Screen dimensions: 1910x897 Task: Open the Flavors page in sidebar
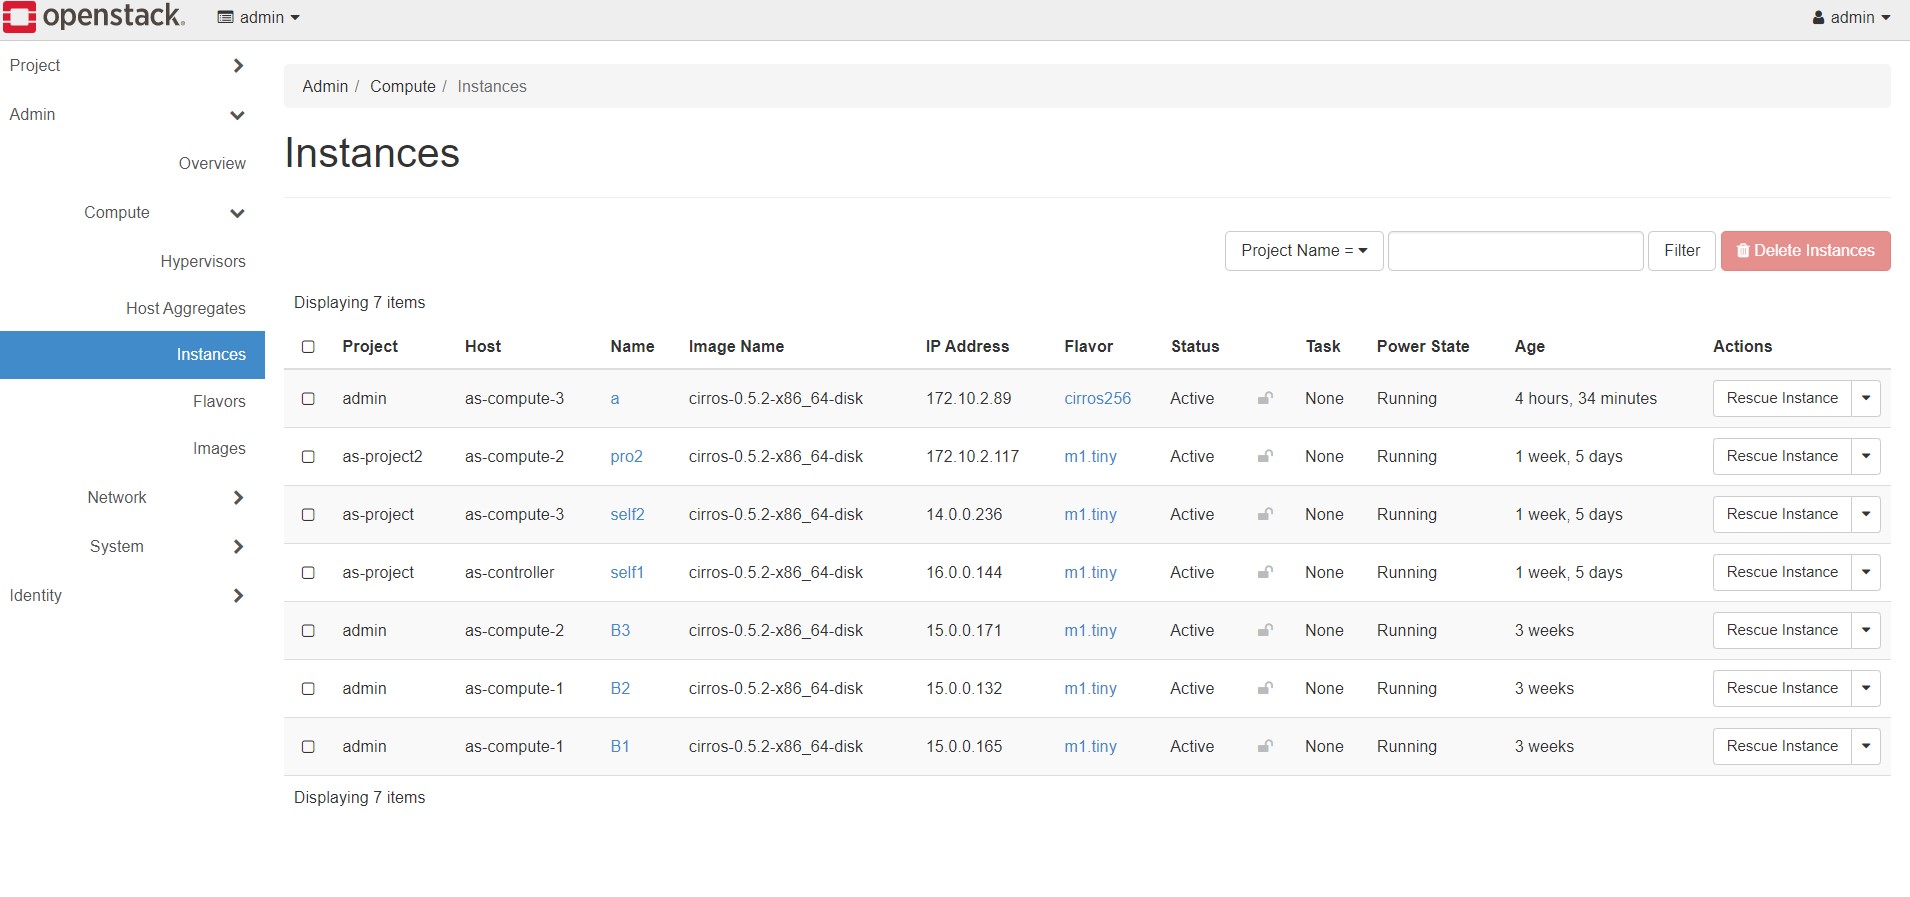coord(219,402)
